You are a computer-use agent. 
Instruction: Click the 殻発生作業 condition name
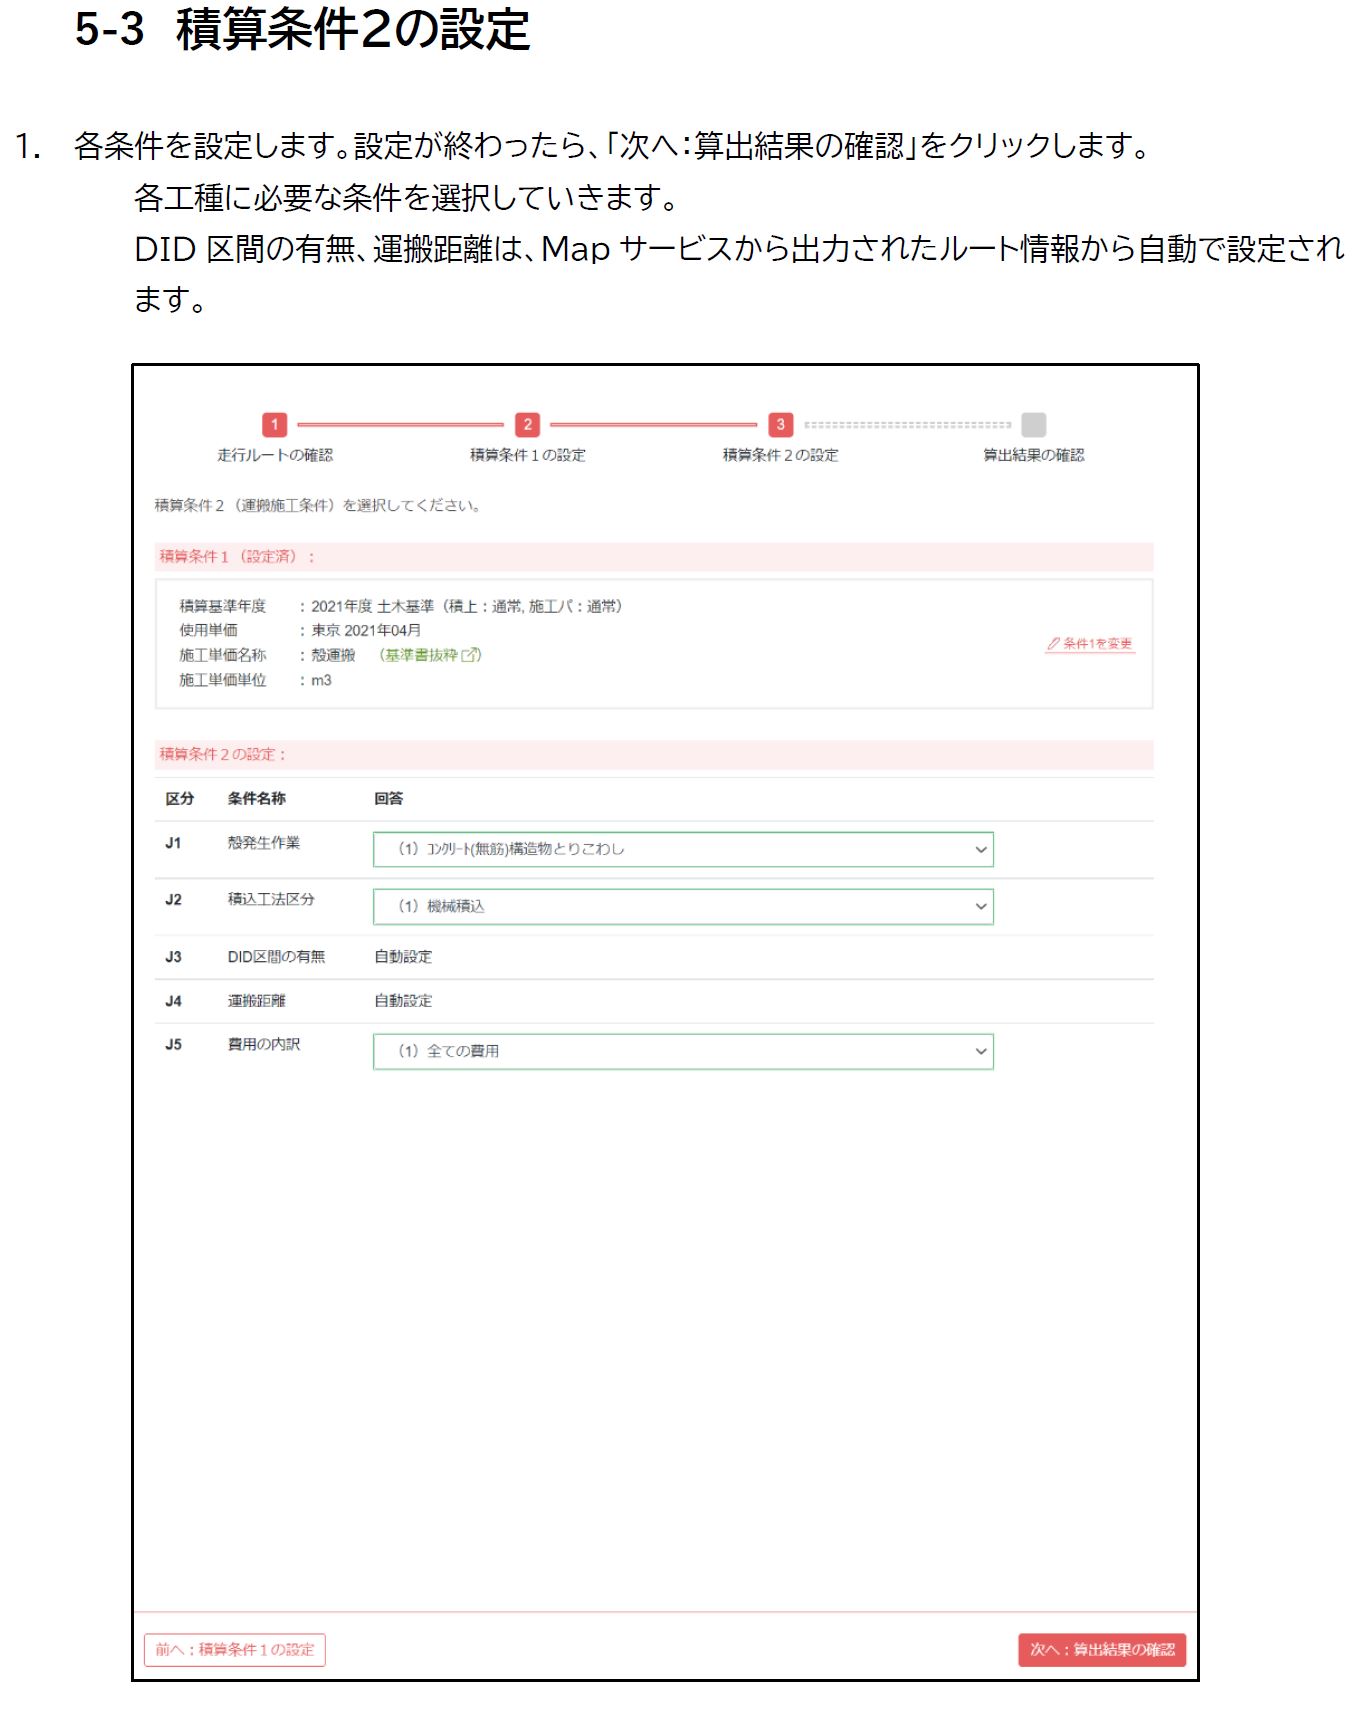[x=264, y=843]
